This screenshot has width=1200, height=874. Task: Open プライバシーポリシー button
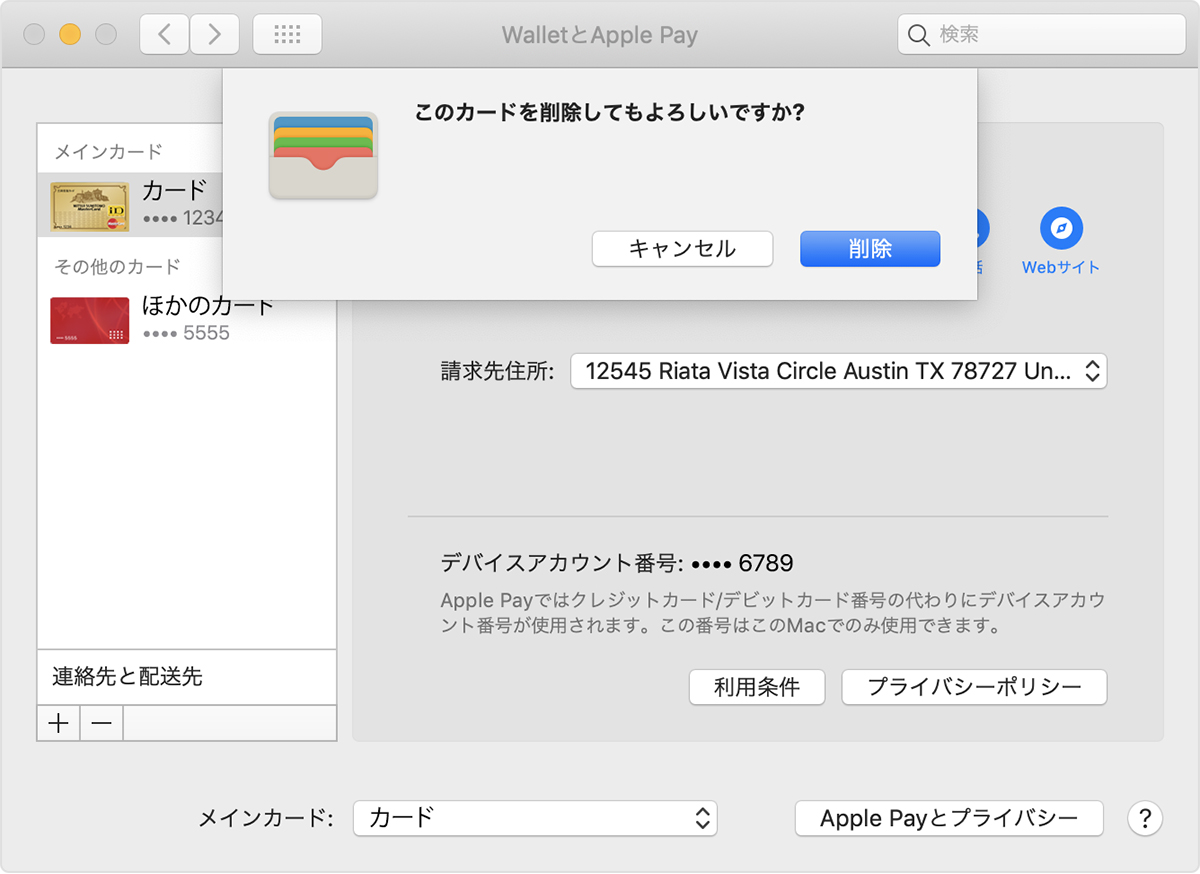974,687
